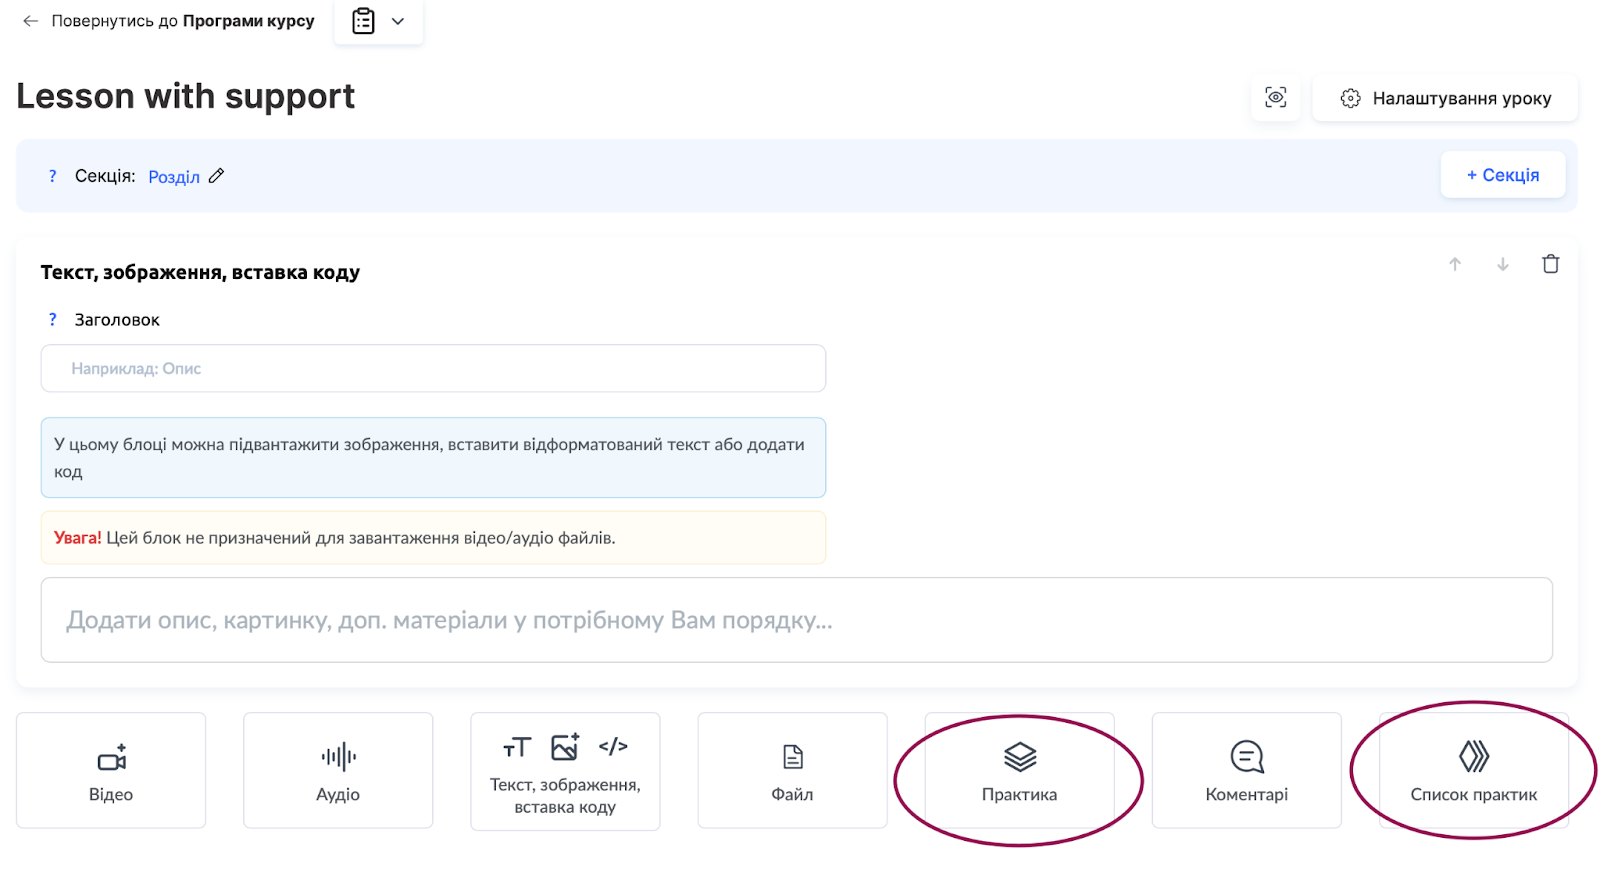The width and height of the screenshot is (1600, 870).
Task: Click the description content editor area
Action: tap(796, 620)
